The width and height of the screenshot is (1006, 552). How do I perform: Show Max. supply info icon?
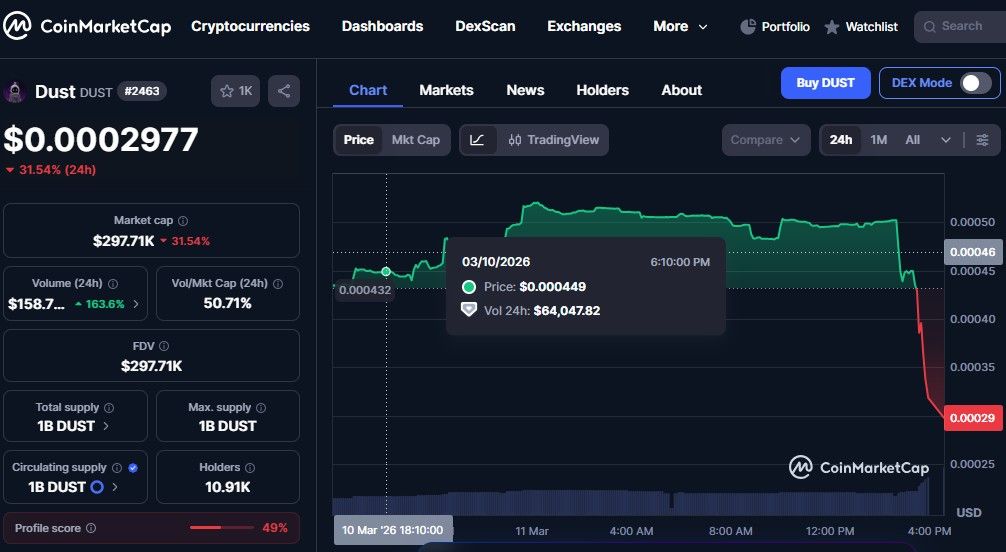[x=261, y=408]
